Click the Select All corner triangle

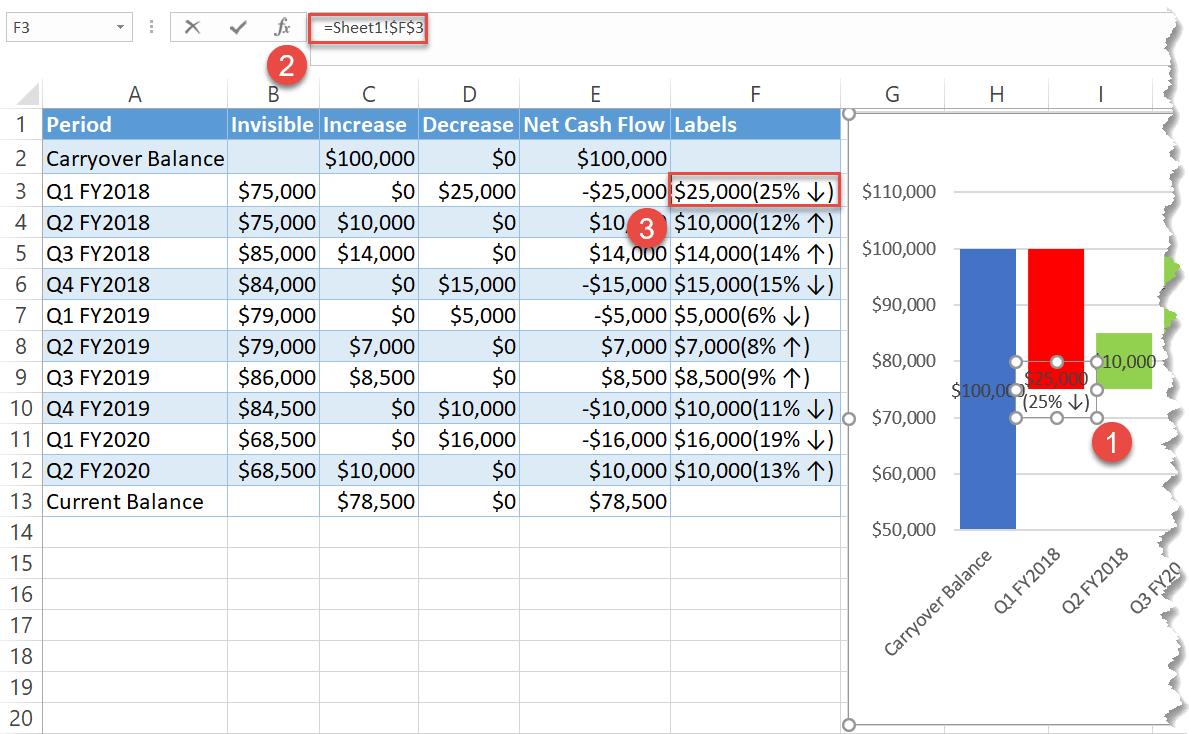tap(28, 94)
